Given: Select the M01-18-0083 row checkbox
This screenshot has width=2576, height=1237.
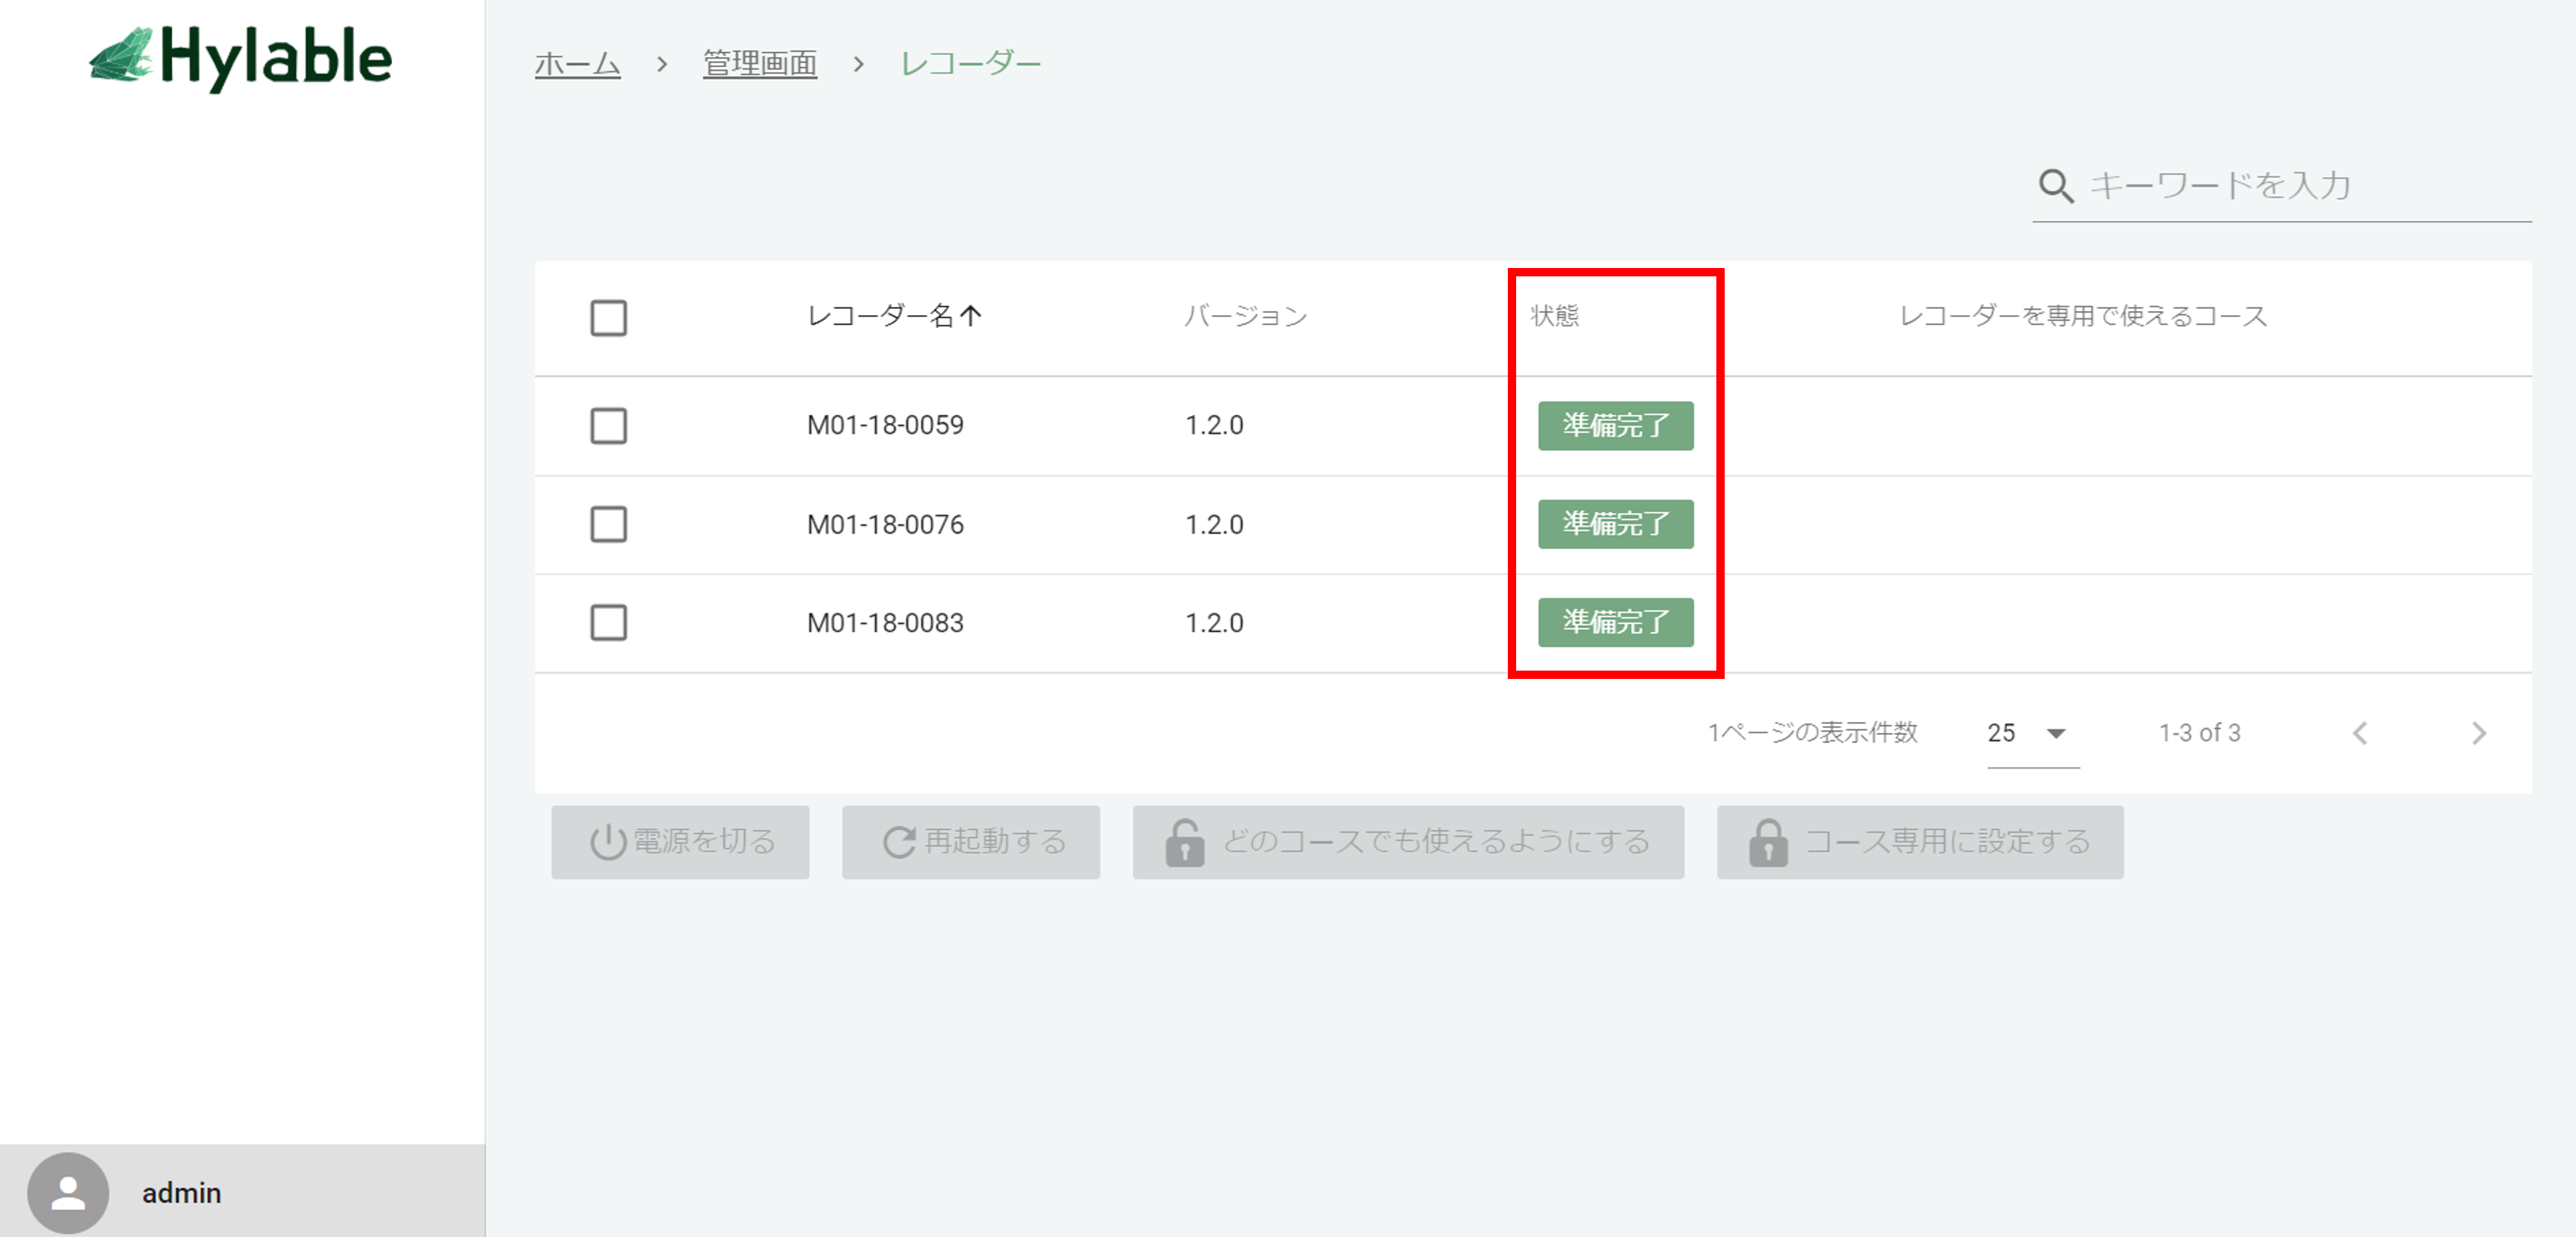Looking at the screenshot, I should (608, 622).
